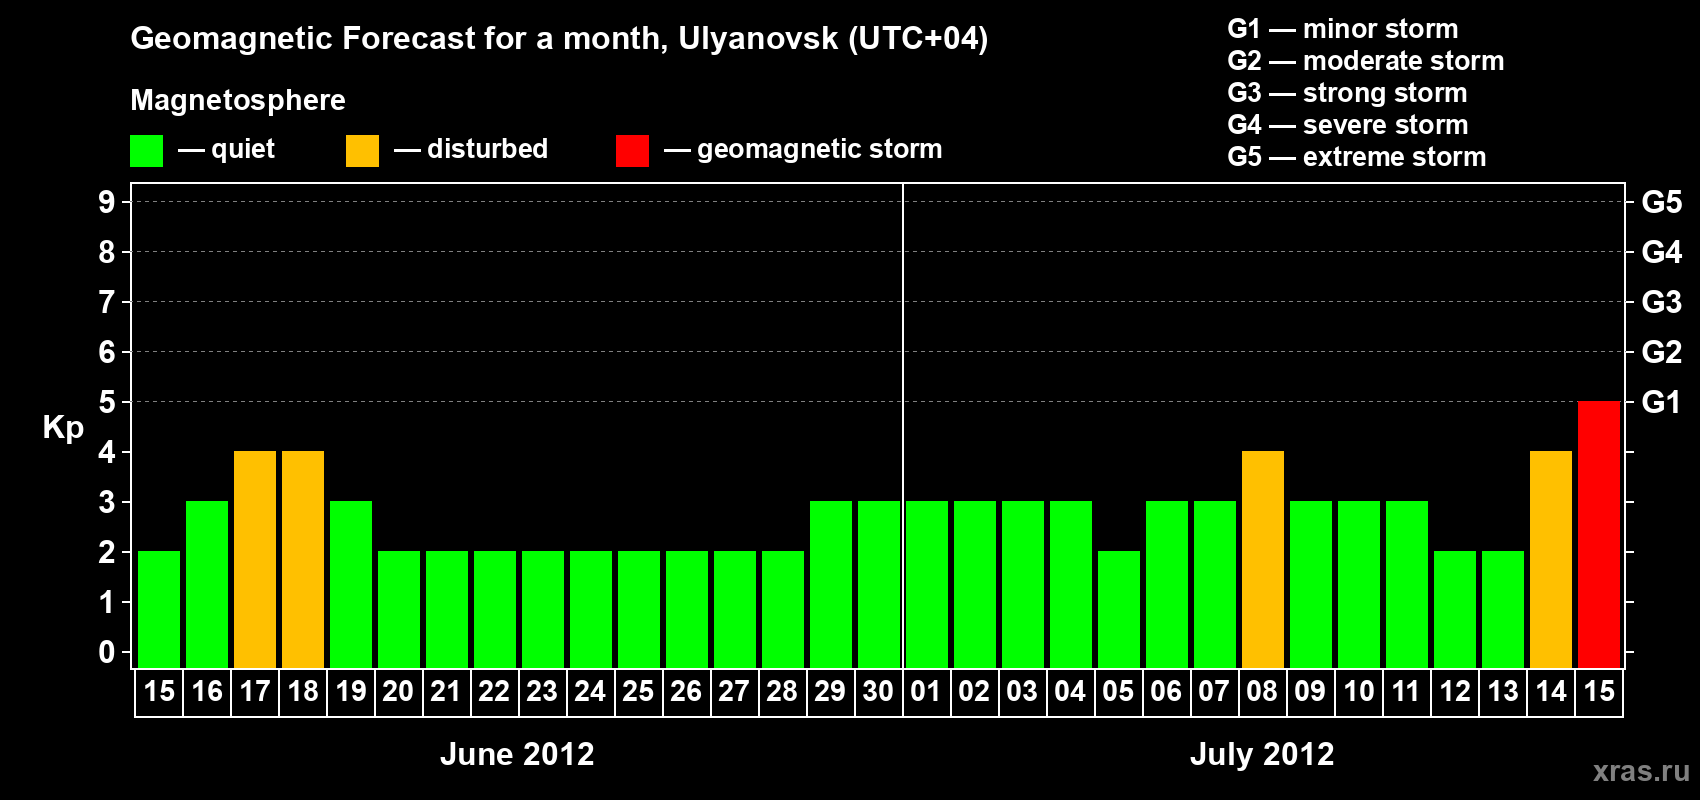Click the G4 right axis label
The height and width of the screenshot is (800, 1700).
1662,252
